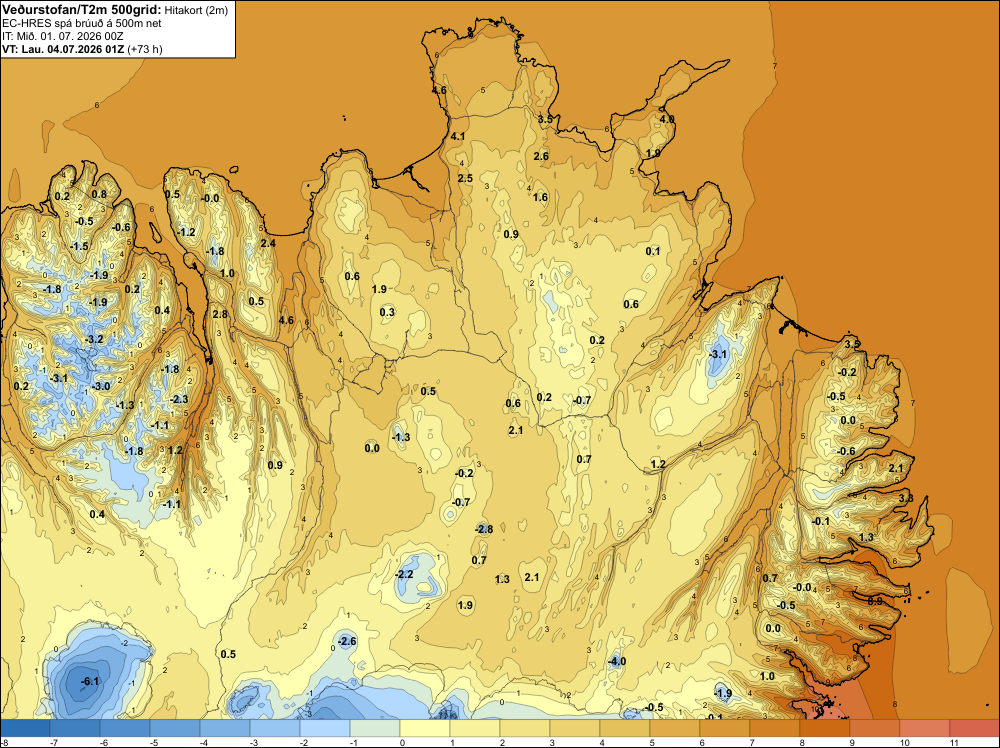Click the -2.6 temperature label

347,641
